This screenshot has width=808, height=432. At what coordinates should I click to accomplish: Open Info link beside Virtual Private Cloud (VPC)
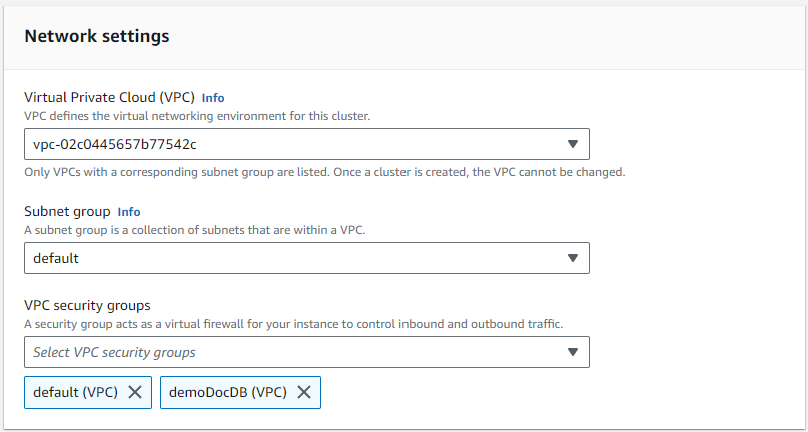point(213,98)
